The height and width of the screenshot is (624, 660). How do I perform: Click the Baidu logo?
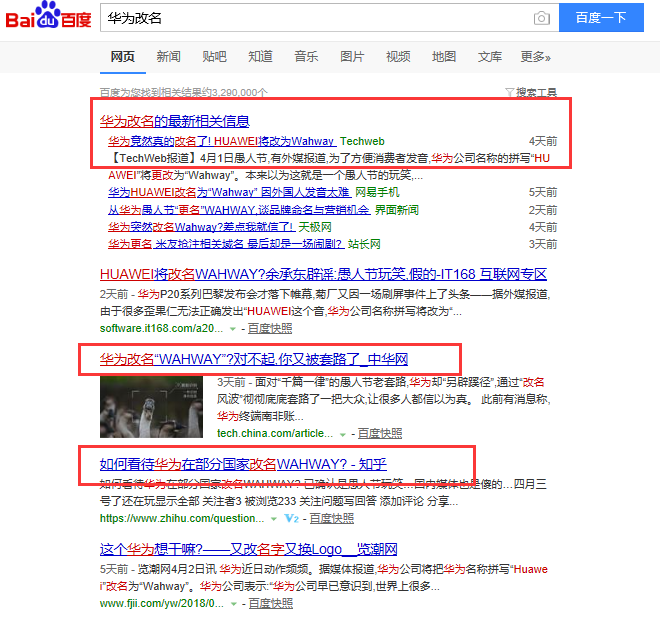click(x=48, y=16)
